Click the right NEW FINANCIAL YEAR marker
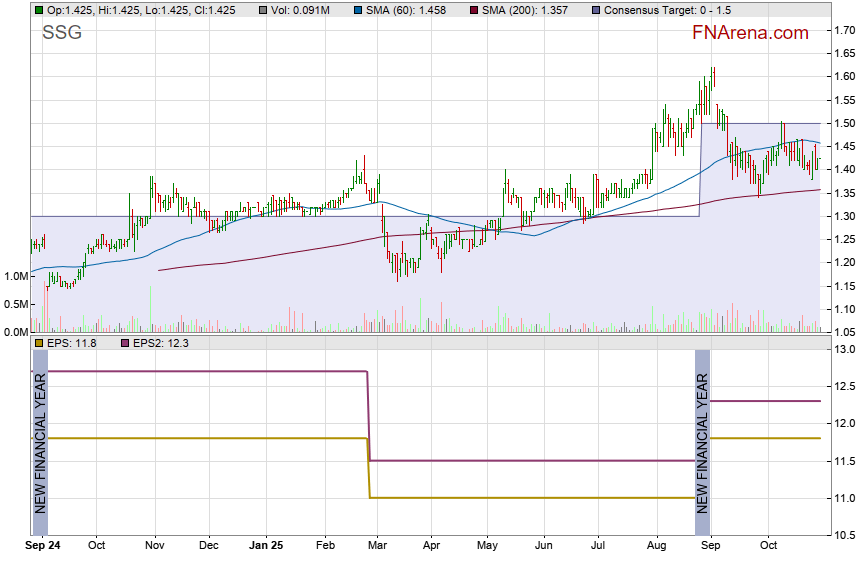This screenshot has height=566, width=859. point(702,443)
